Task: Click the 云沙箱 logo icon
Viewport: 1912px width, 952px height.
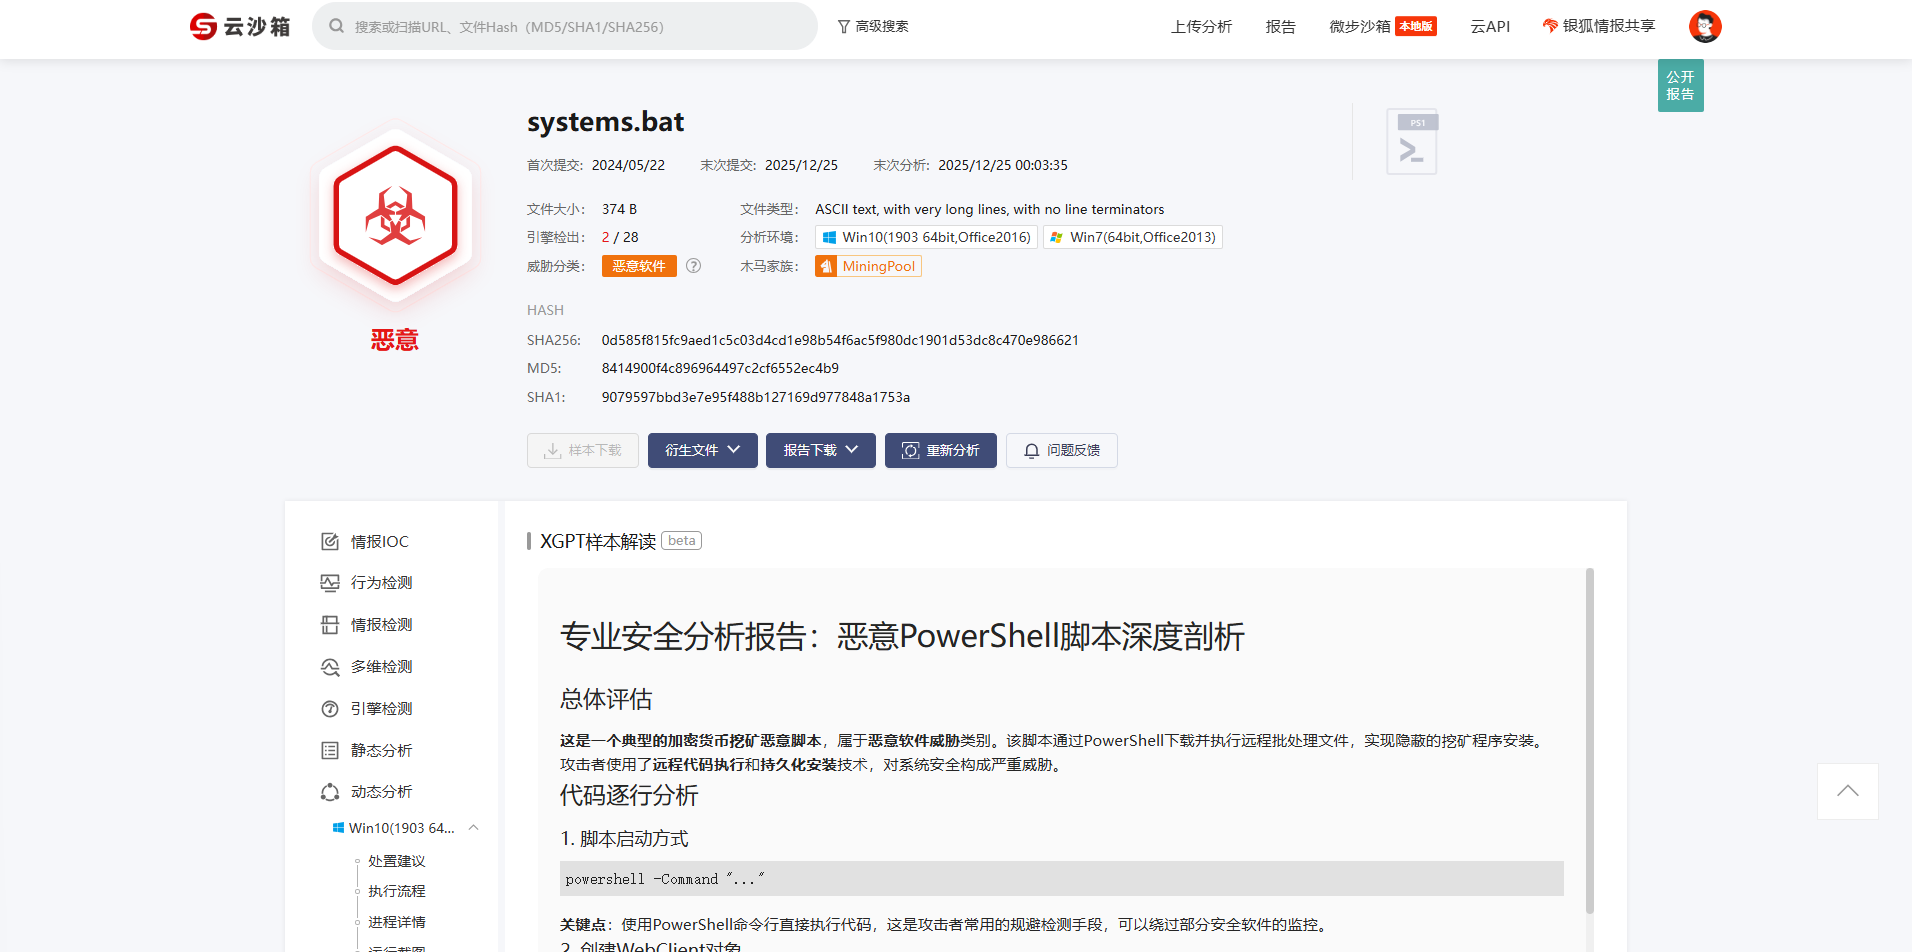Action: coord(204,27)
